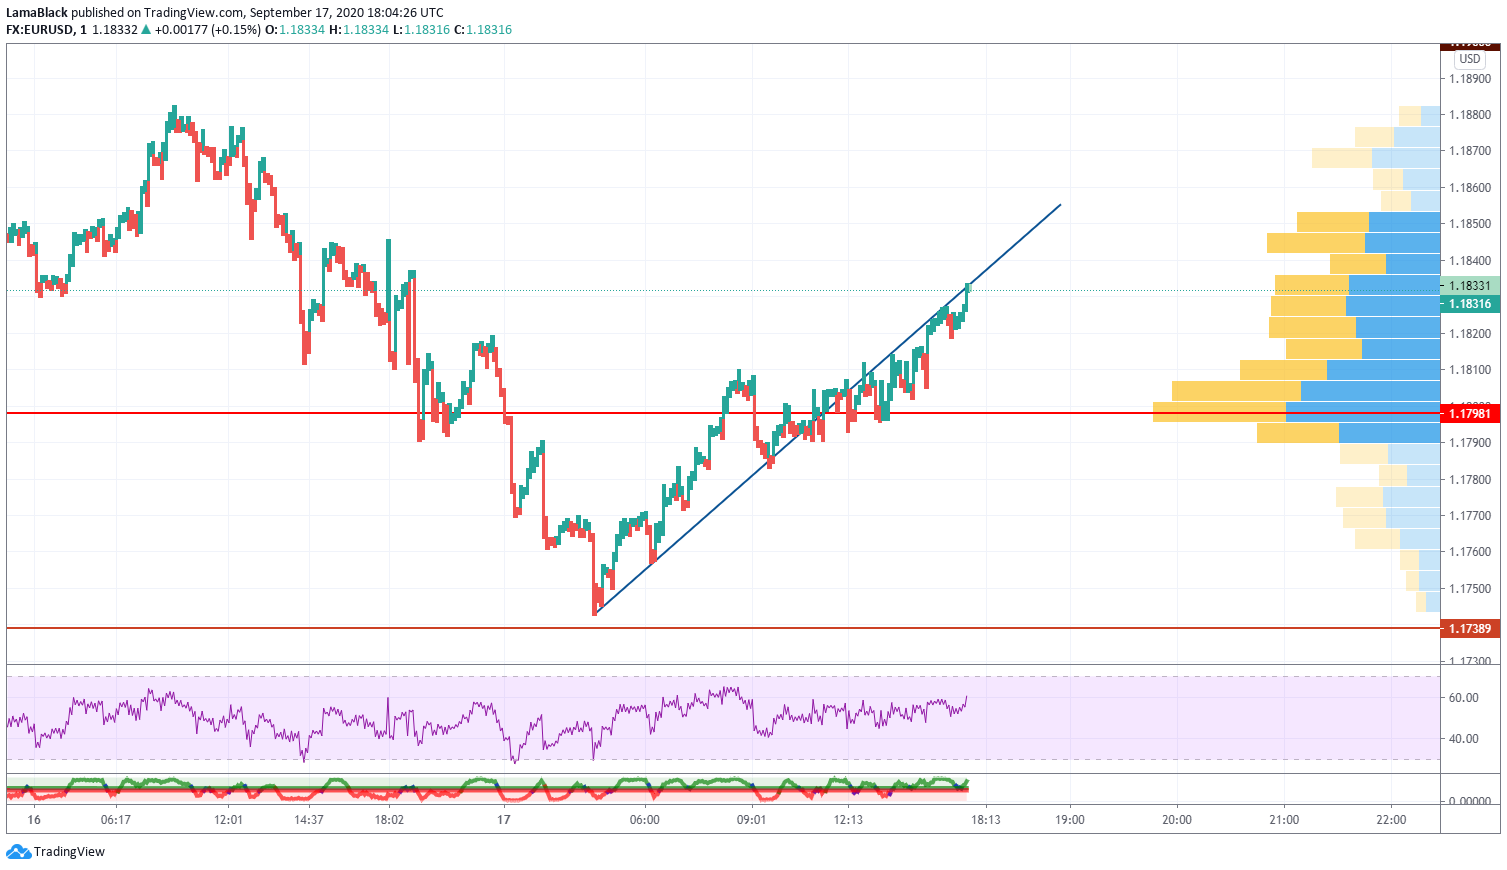Image resolution: width=1507 pixels, height=870 pixels.
Task: Click the 1.17700 price axis label
Action: (x=1470, y=516)
